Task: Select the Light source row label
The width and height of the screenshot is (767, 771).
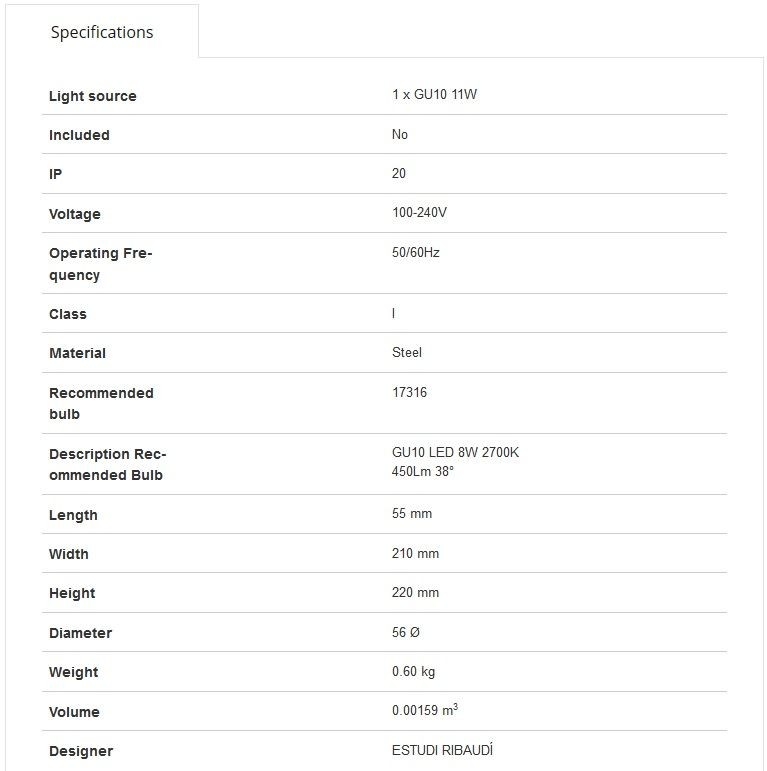Action: click(x=92, y=96)
